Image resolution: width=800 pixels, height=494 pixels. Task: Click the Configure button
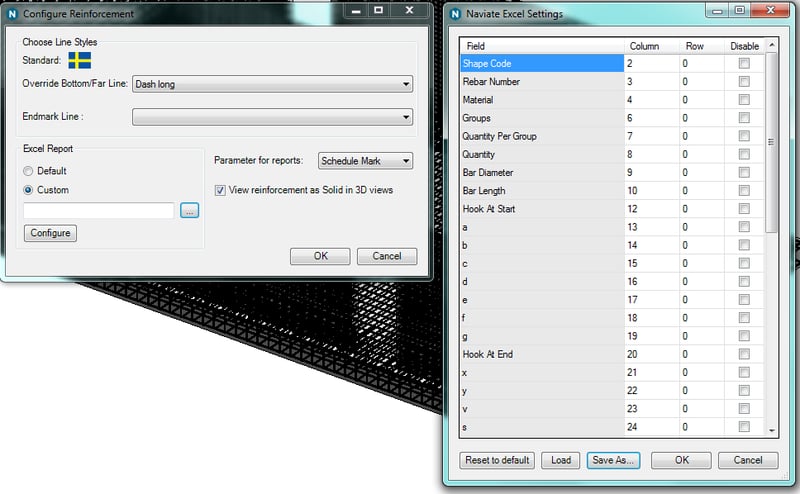coord(50,233)
